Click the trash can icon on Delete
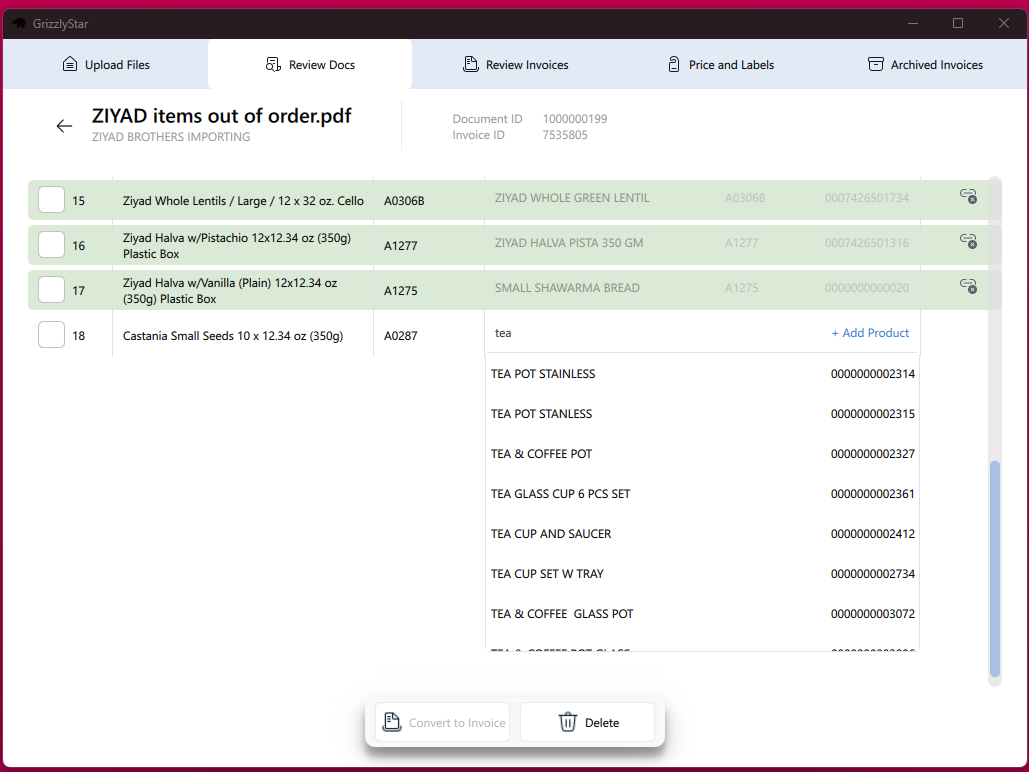 (x=568, y=722)
